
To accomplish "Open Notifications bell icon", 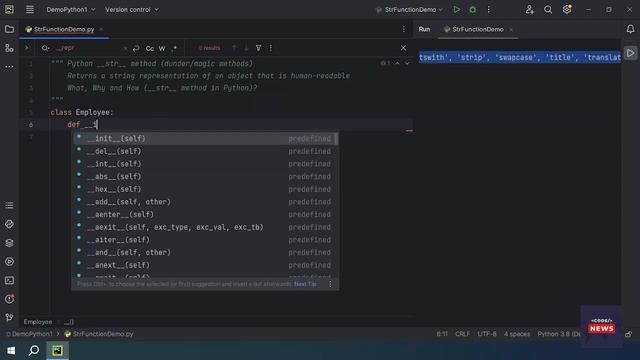I will coord(630,29).
